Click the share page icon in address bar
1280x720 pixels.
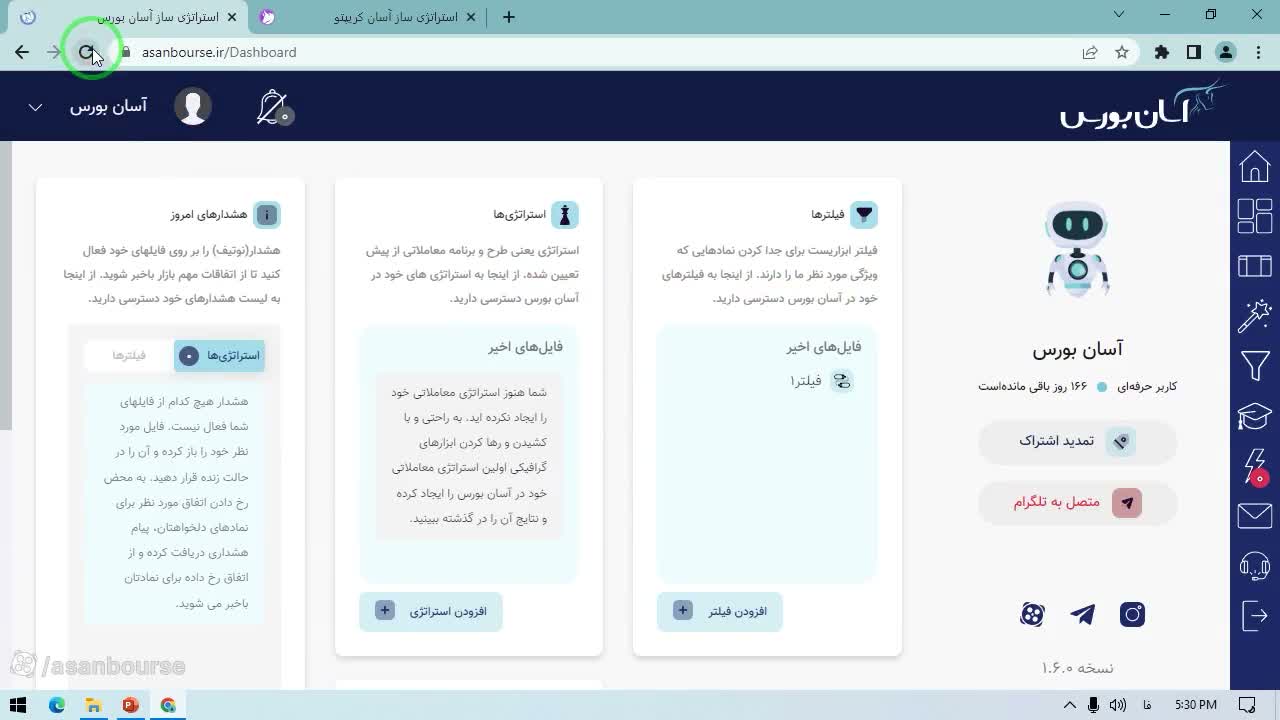(1090, 52)
